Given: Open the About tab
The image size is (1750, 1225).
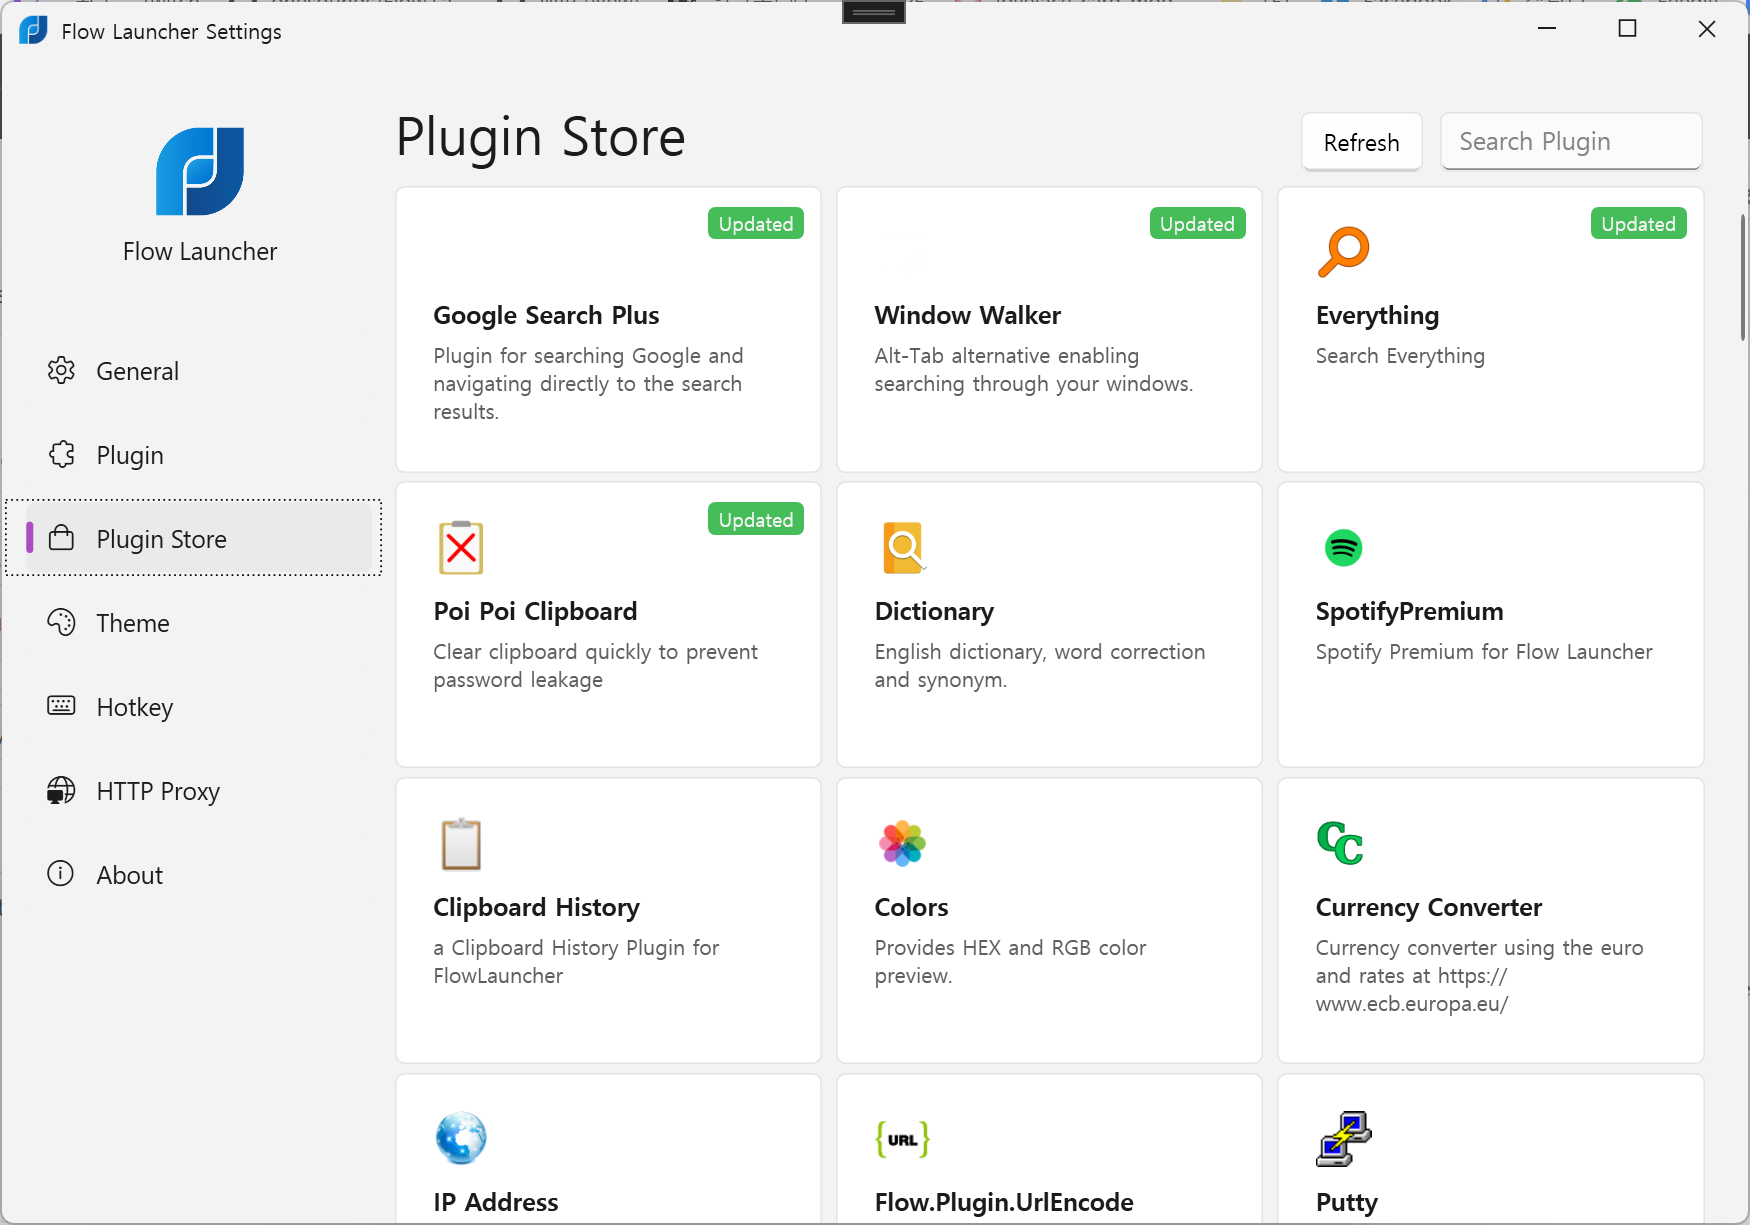Looking at the screenshot, I should point(200,875).
